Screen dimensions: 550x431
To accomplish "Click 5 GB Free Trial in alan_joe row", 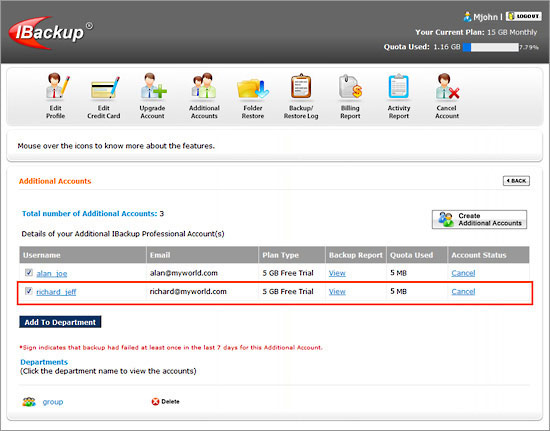I will pyautogui.click(x=288, y=273).
